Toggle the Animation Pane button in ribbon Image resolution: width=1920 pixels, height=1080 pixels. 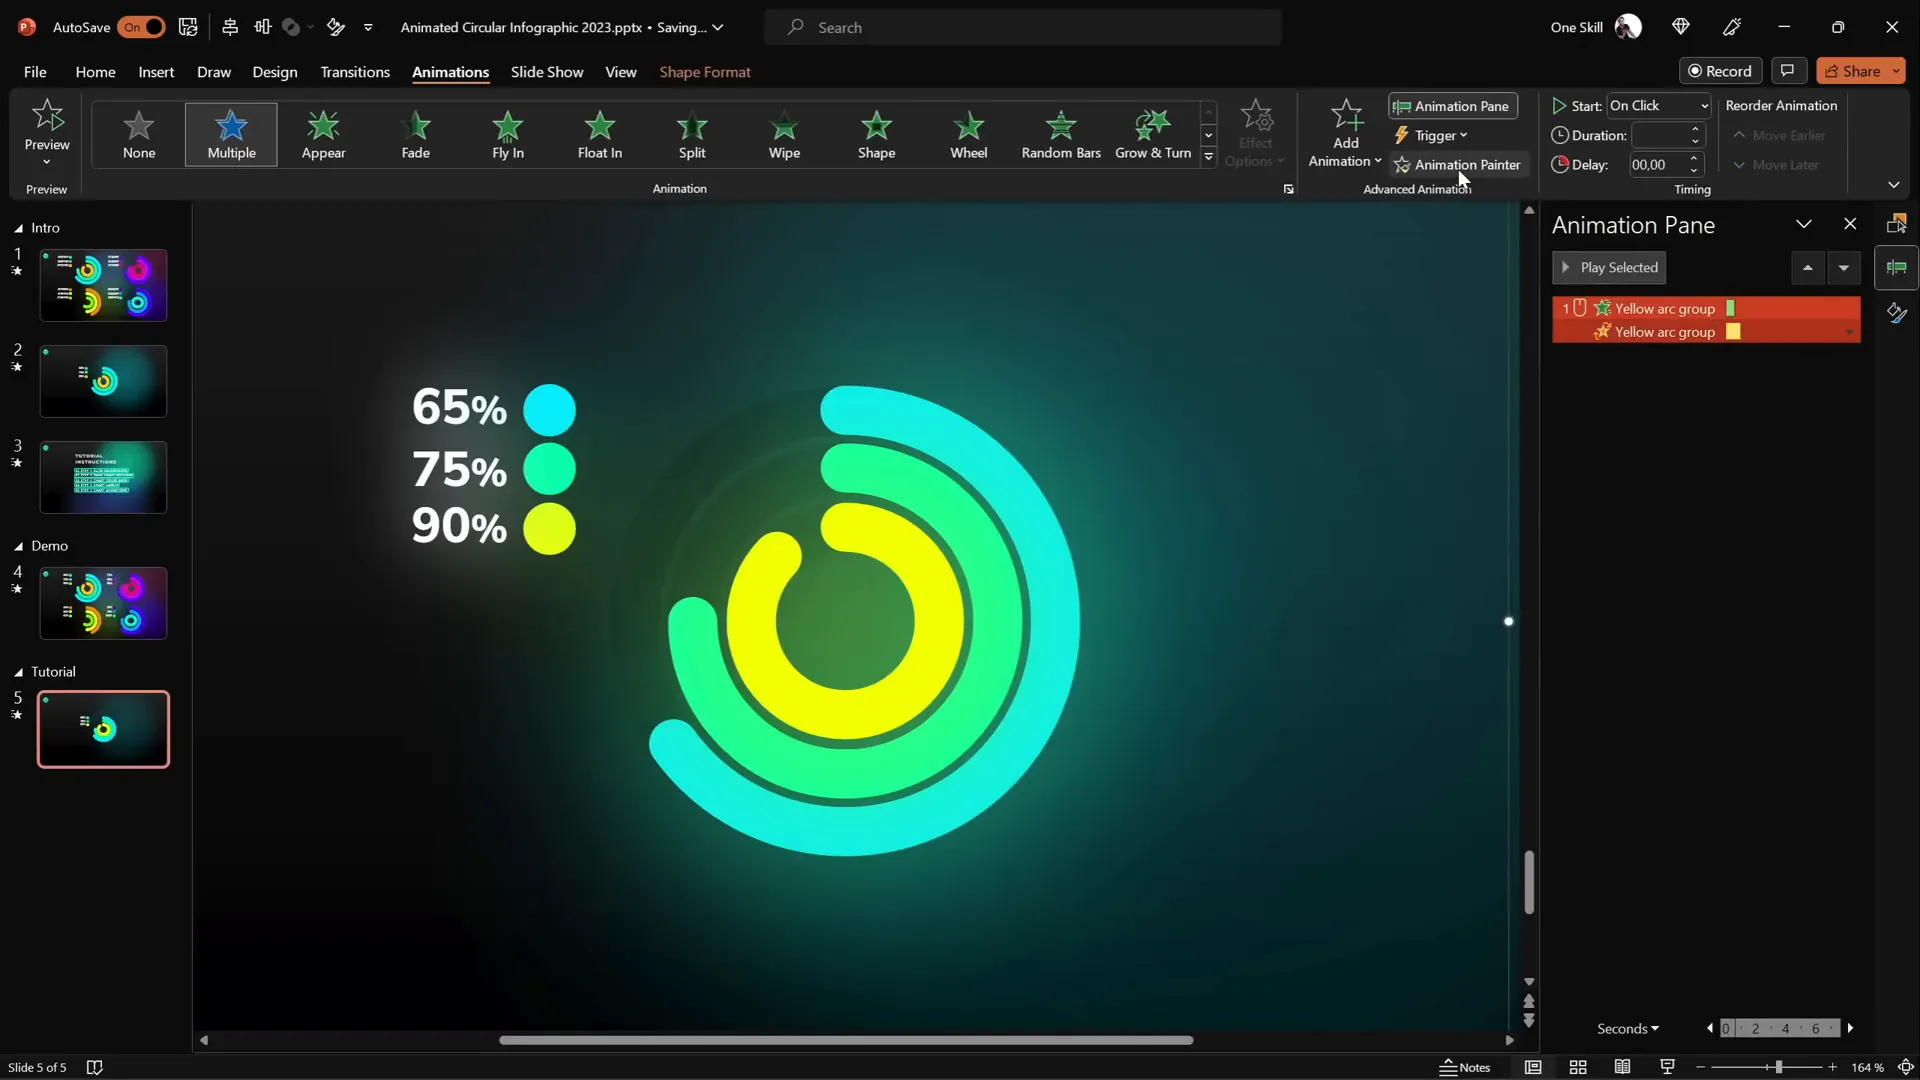point(1452,106)
